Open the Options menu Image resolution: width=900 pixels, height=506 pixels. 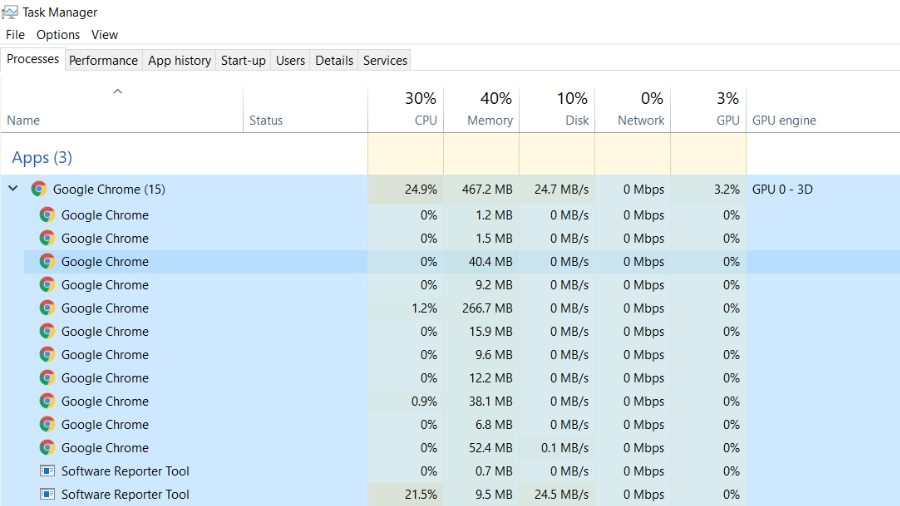click(x=58, y=34)
